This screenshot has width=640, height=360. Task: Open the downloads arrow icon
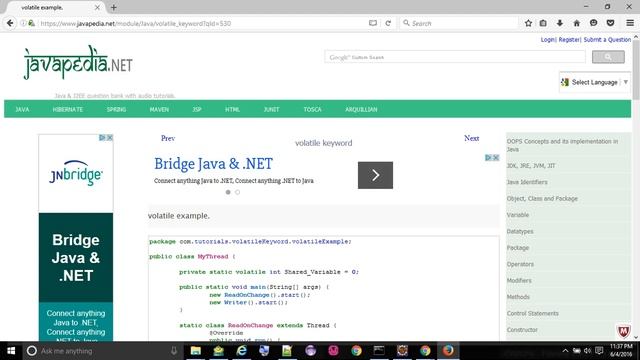[x=560, y=23]
